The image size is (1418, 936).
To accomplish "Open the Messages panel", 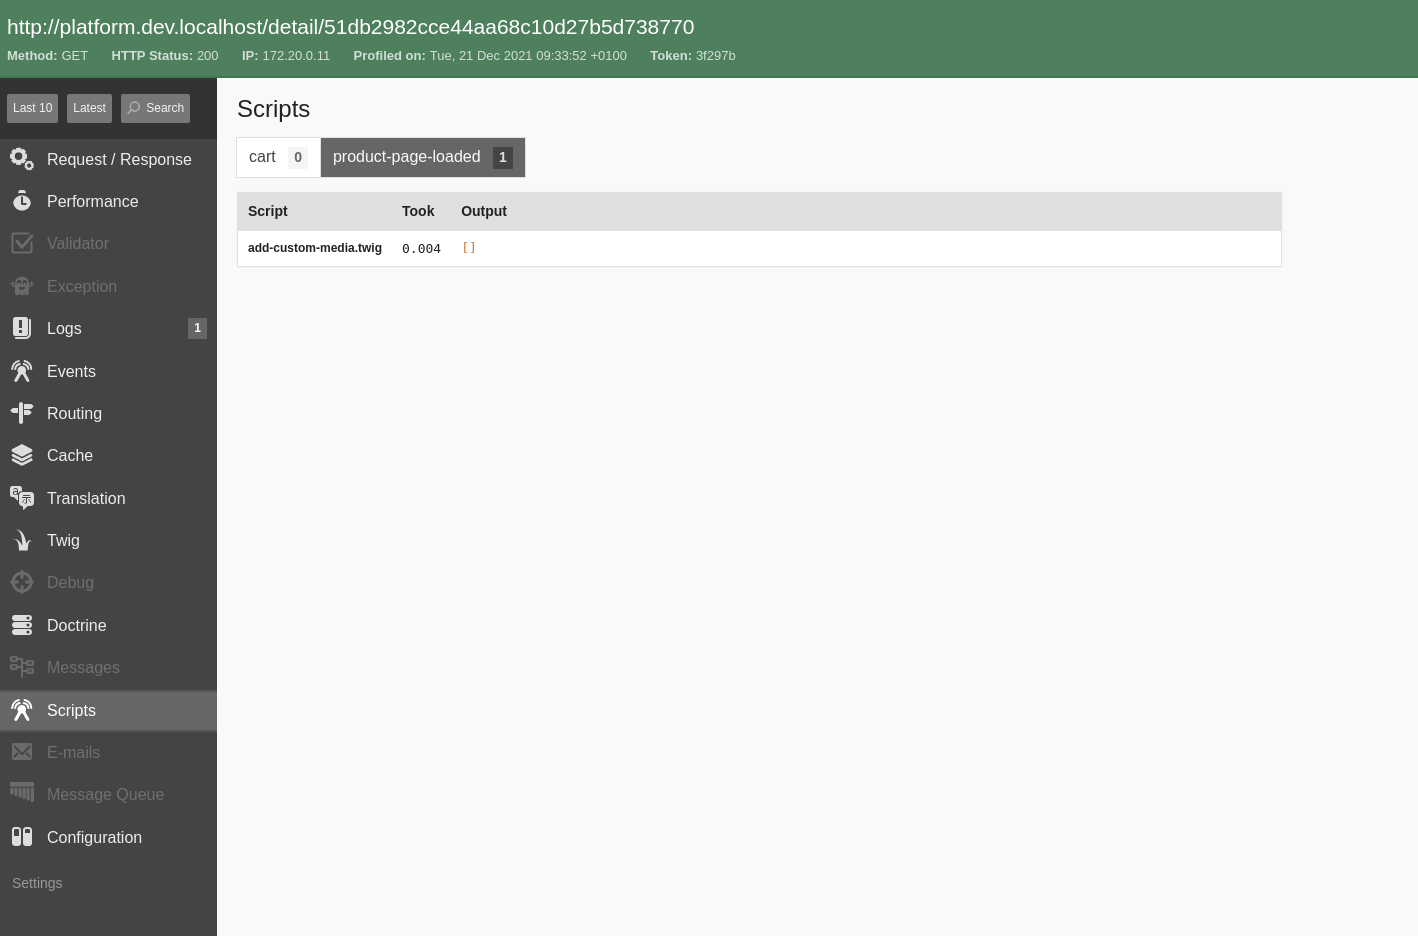I will point(83,667).
